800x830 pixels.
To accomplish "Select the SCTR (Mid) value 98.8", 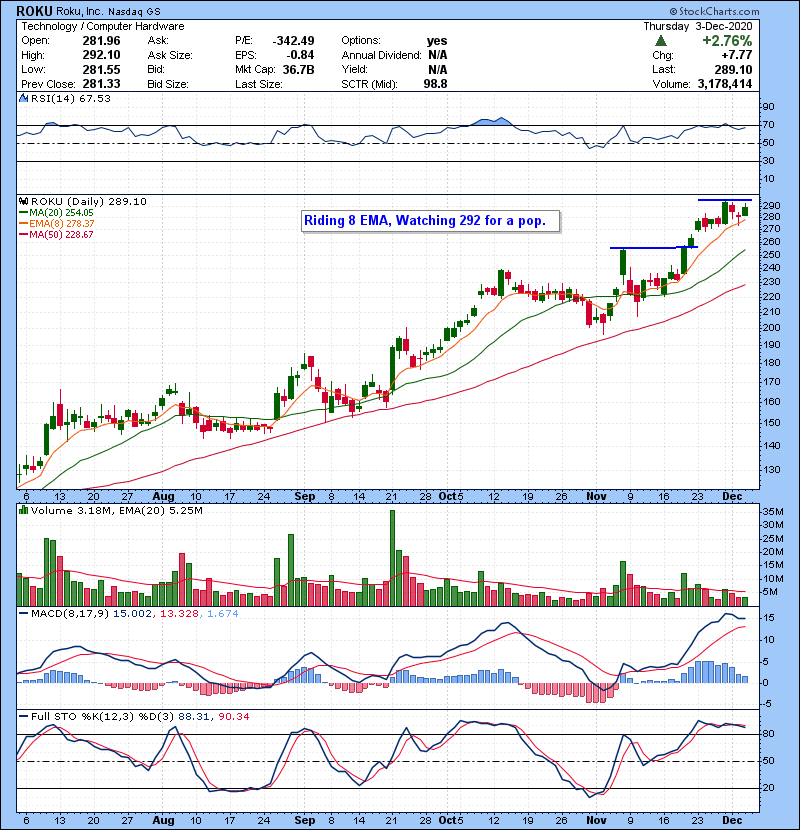I will (x=435, y=84).
